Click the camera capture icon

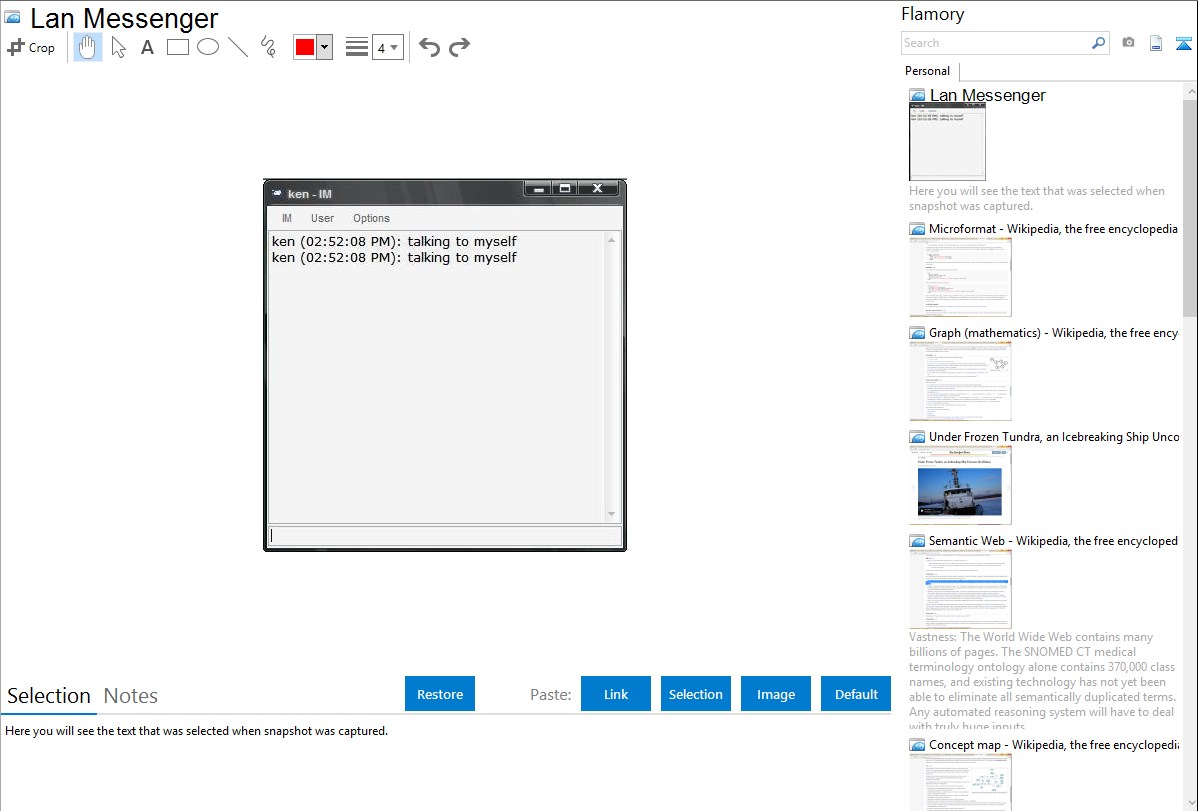(x=1128, y=43)
